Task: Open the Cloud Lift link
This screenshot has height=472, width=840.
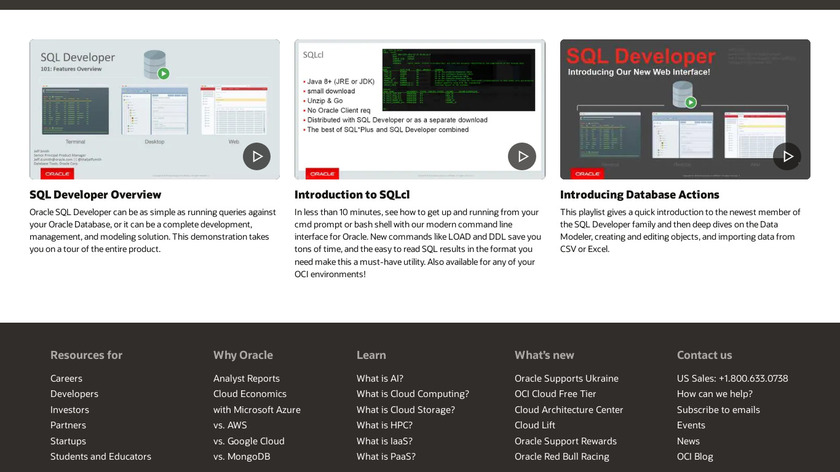Action: tap(535, 425)
